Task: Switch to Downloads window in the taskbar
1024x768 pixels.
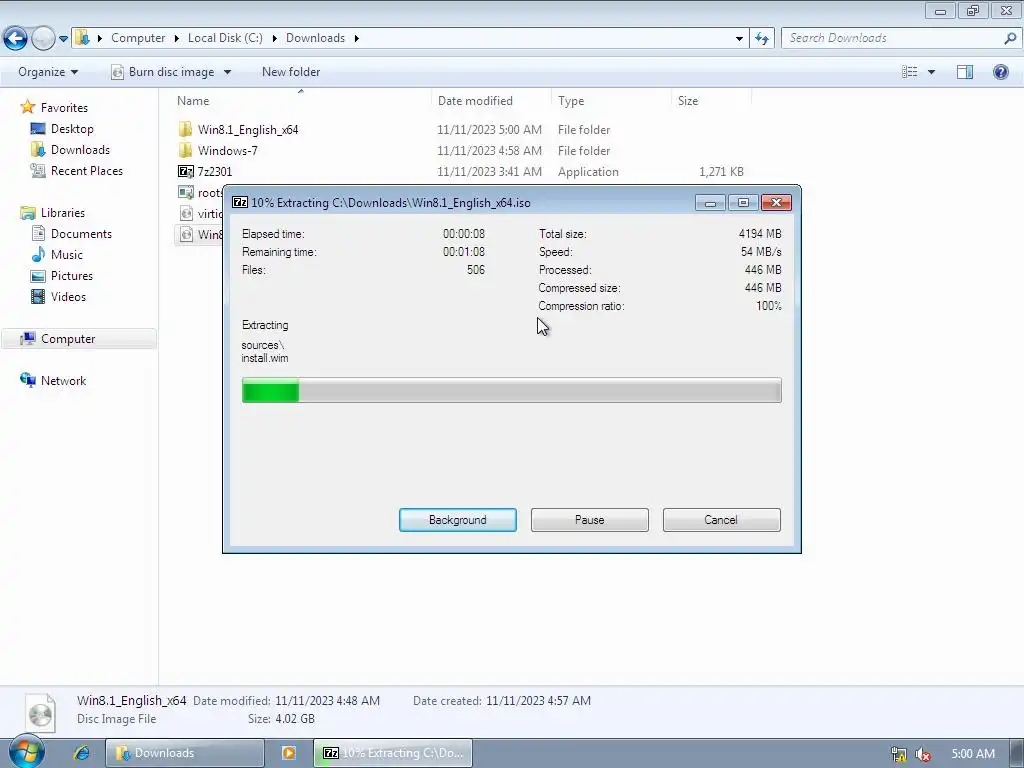Action: pos(185,753)
